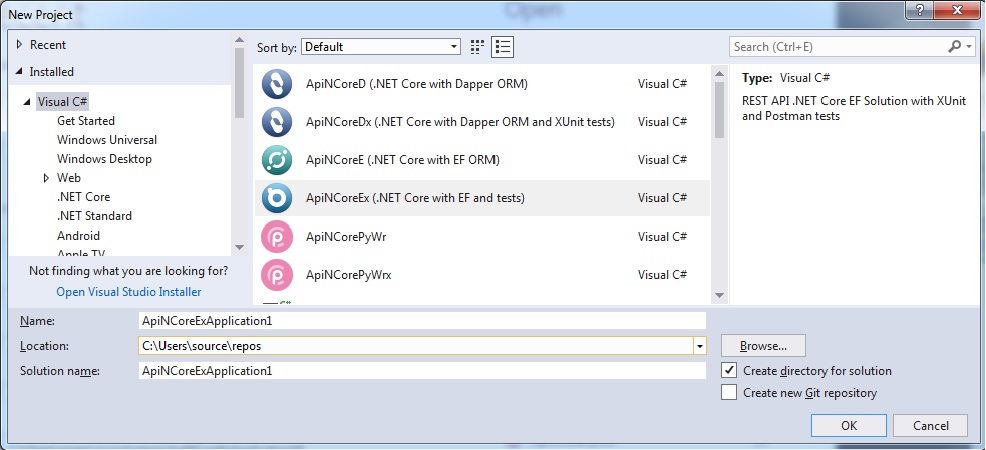
Task: Click the Name input field
Action: [x=423, y=321]
